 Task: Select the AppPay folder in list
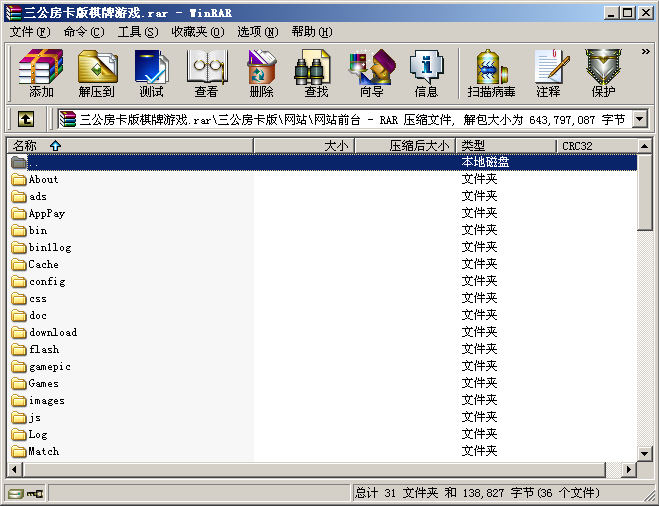[46, 214]
